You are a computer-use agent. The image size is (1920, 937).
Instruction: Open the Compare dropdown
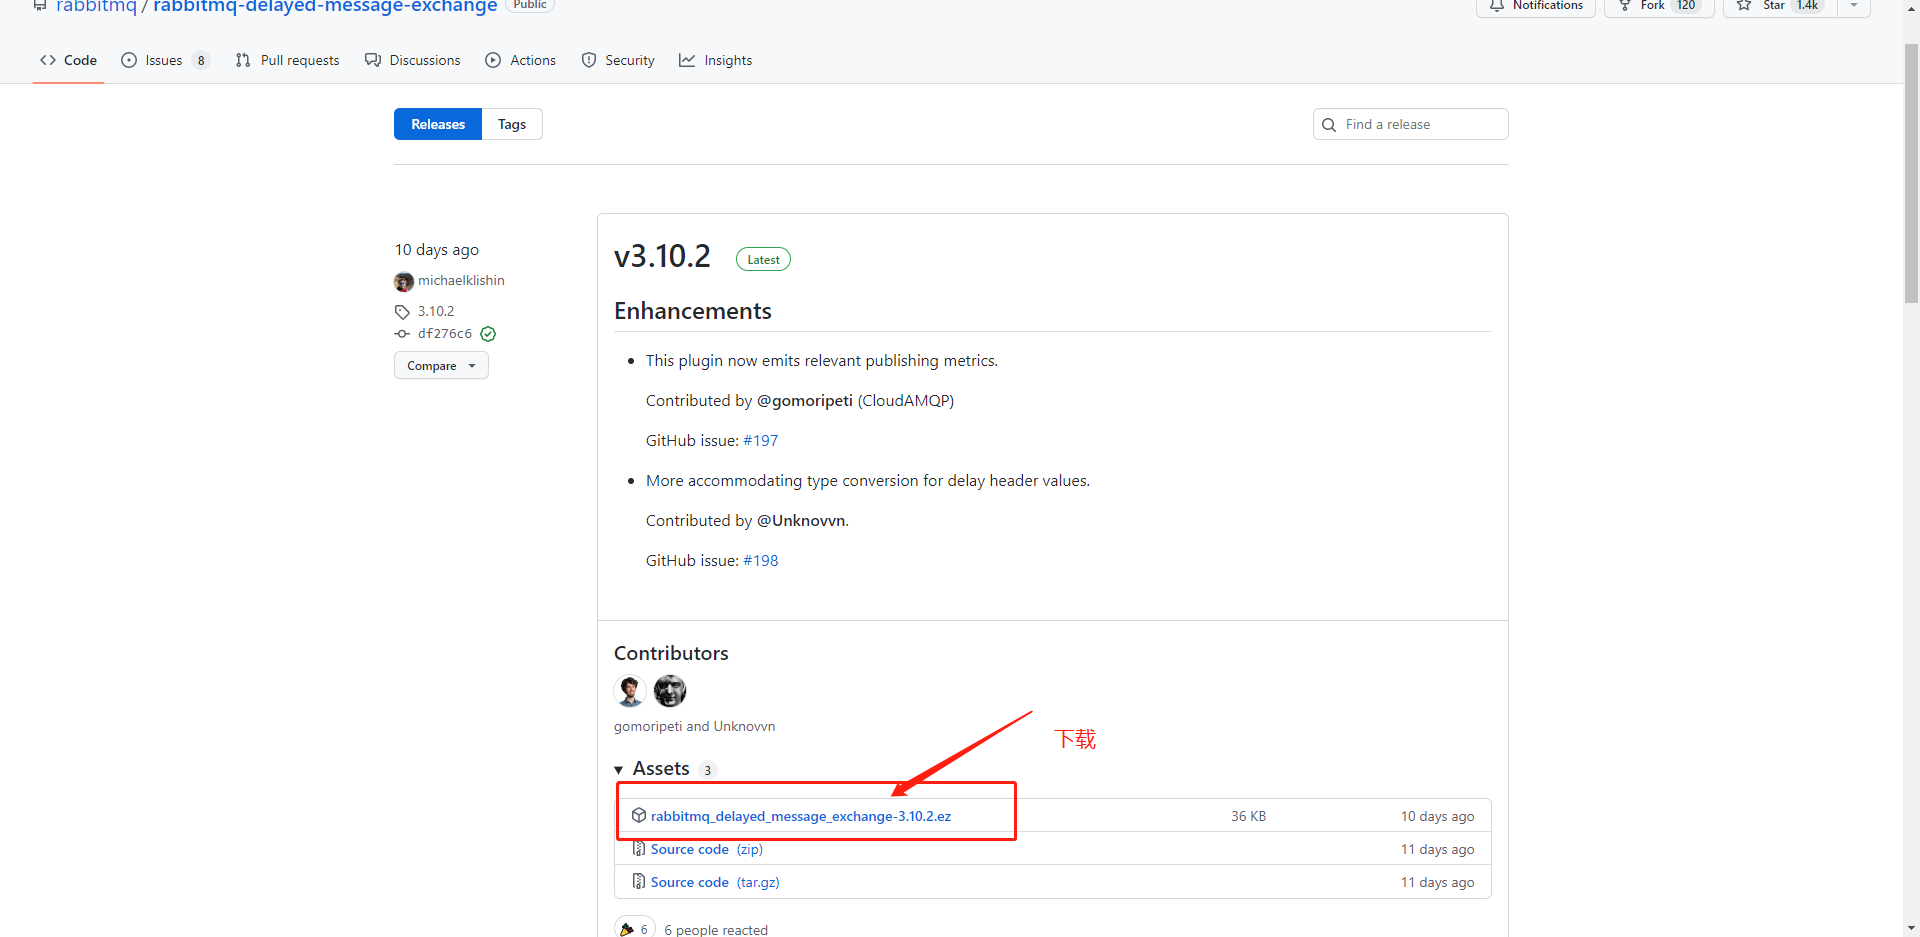click(x=441, y=365)
